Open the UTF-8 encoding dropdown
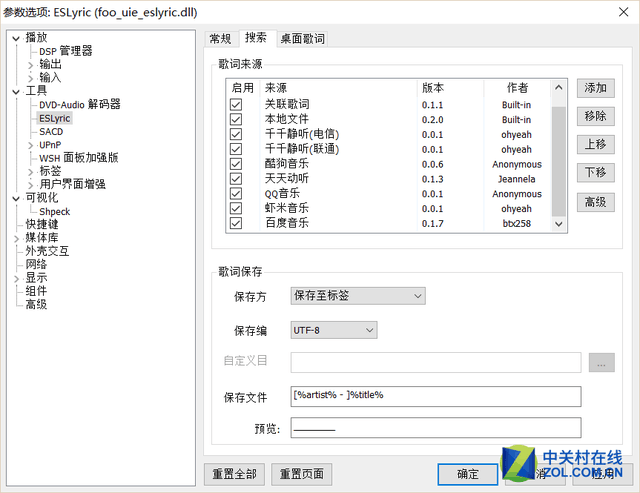 pos(333,330)
